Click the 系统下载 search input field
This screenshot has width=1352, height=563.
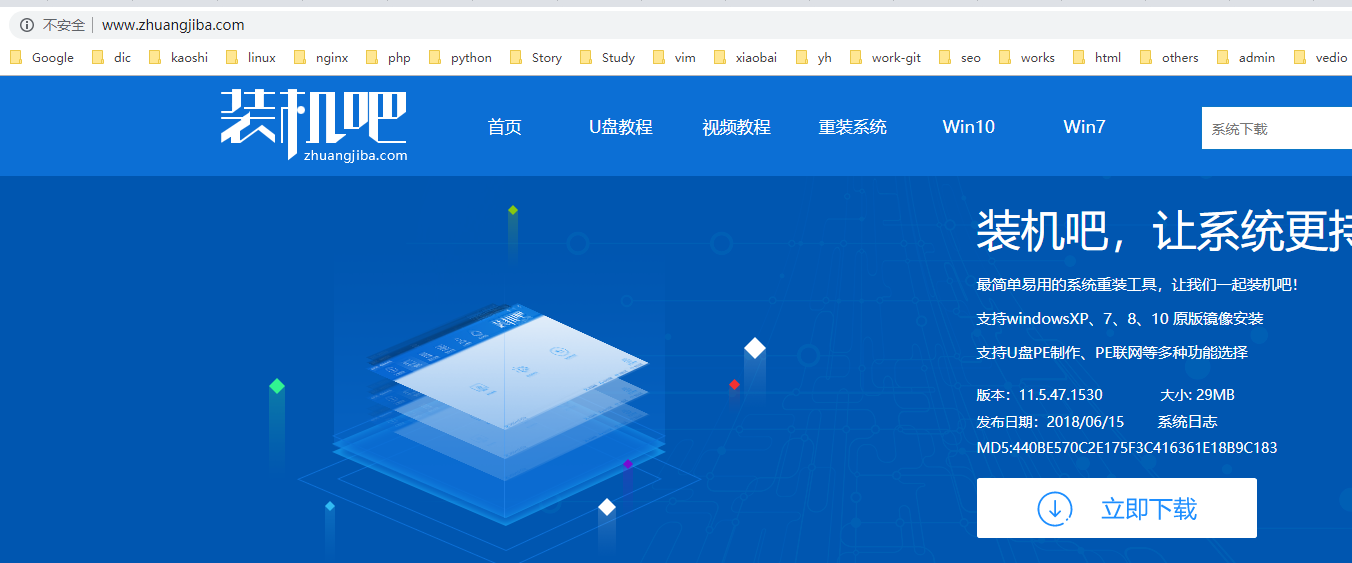click(1276, 129)
